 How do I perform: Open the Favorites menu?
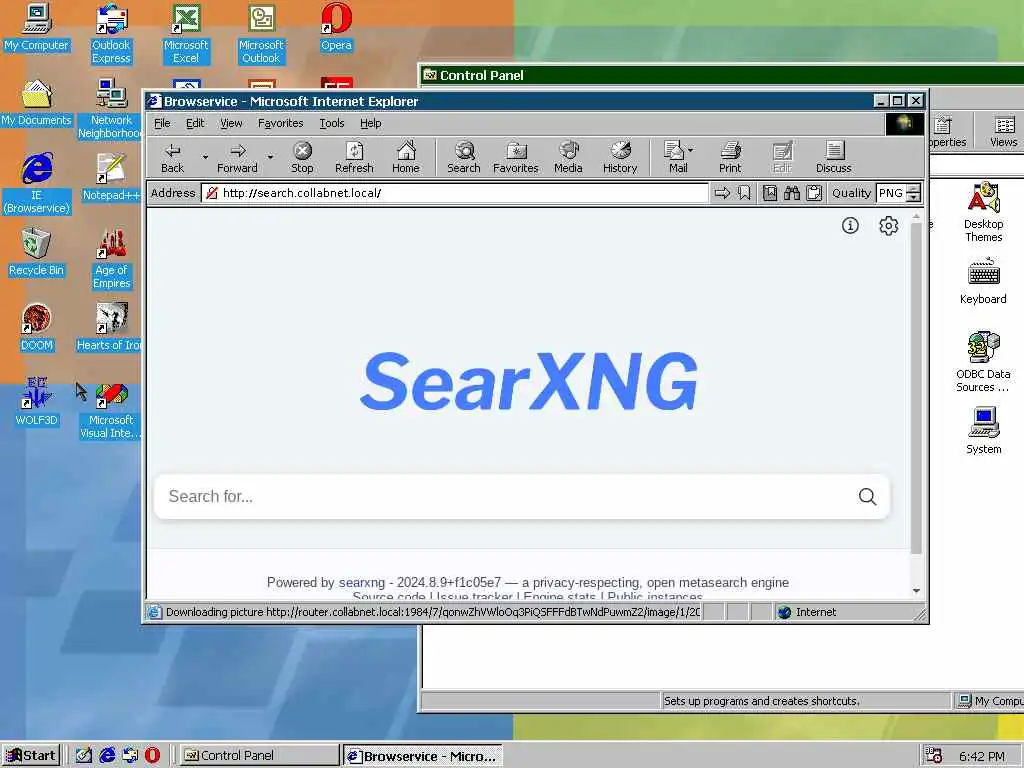tap(280, 123)
